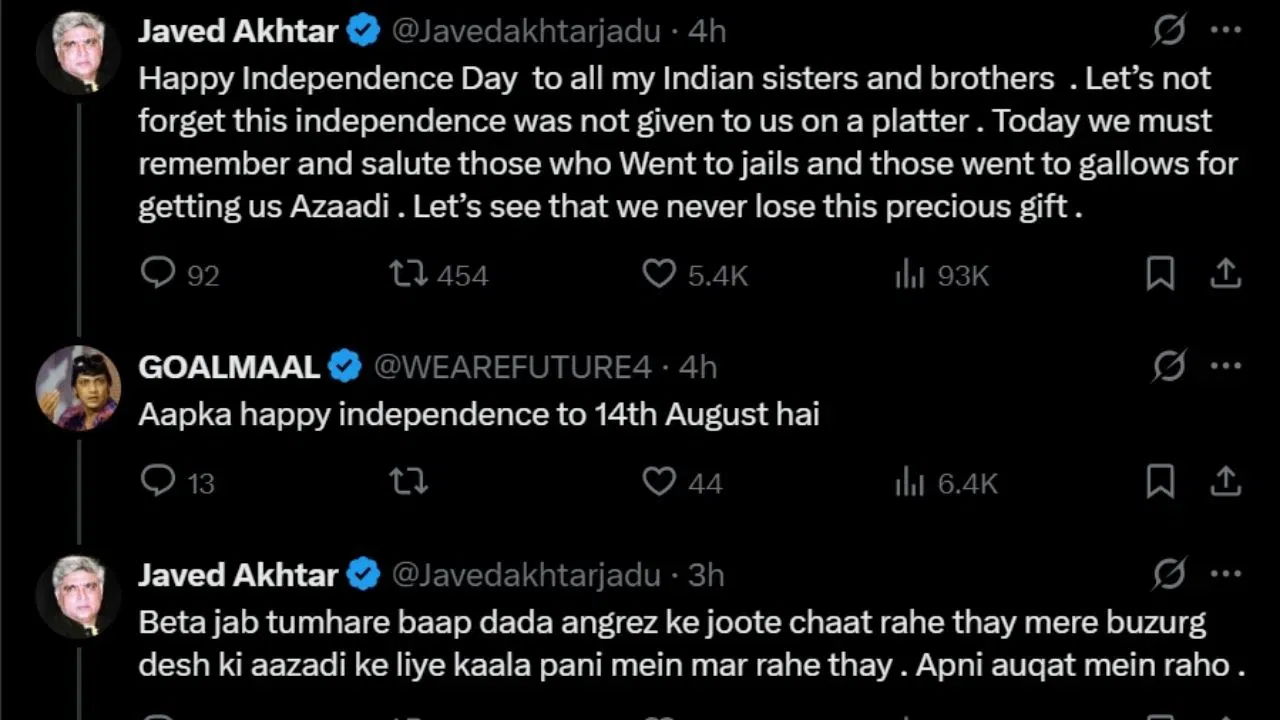
Task: View GOALMAAL tweet's 6.4K views
Action: pyautogui.click(x=910, y=483)
